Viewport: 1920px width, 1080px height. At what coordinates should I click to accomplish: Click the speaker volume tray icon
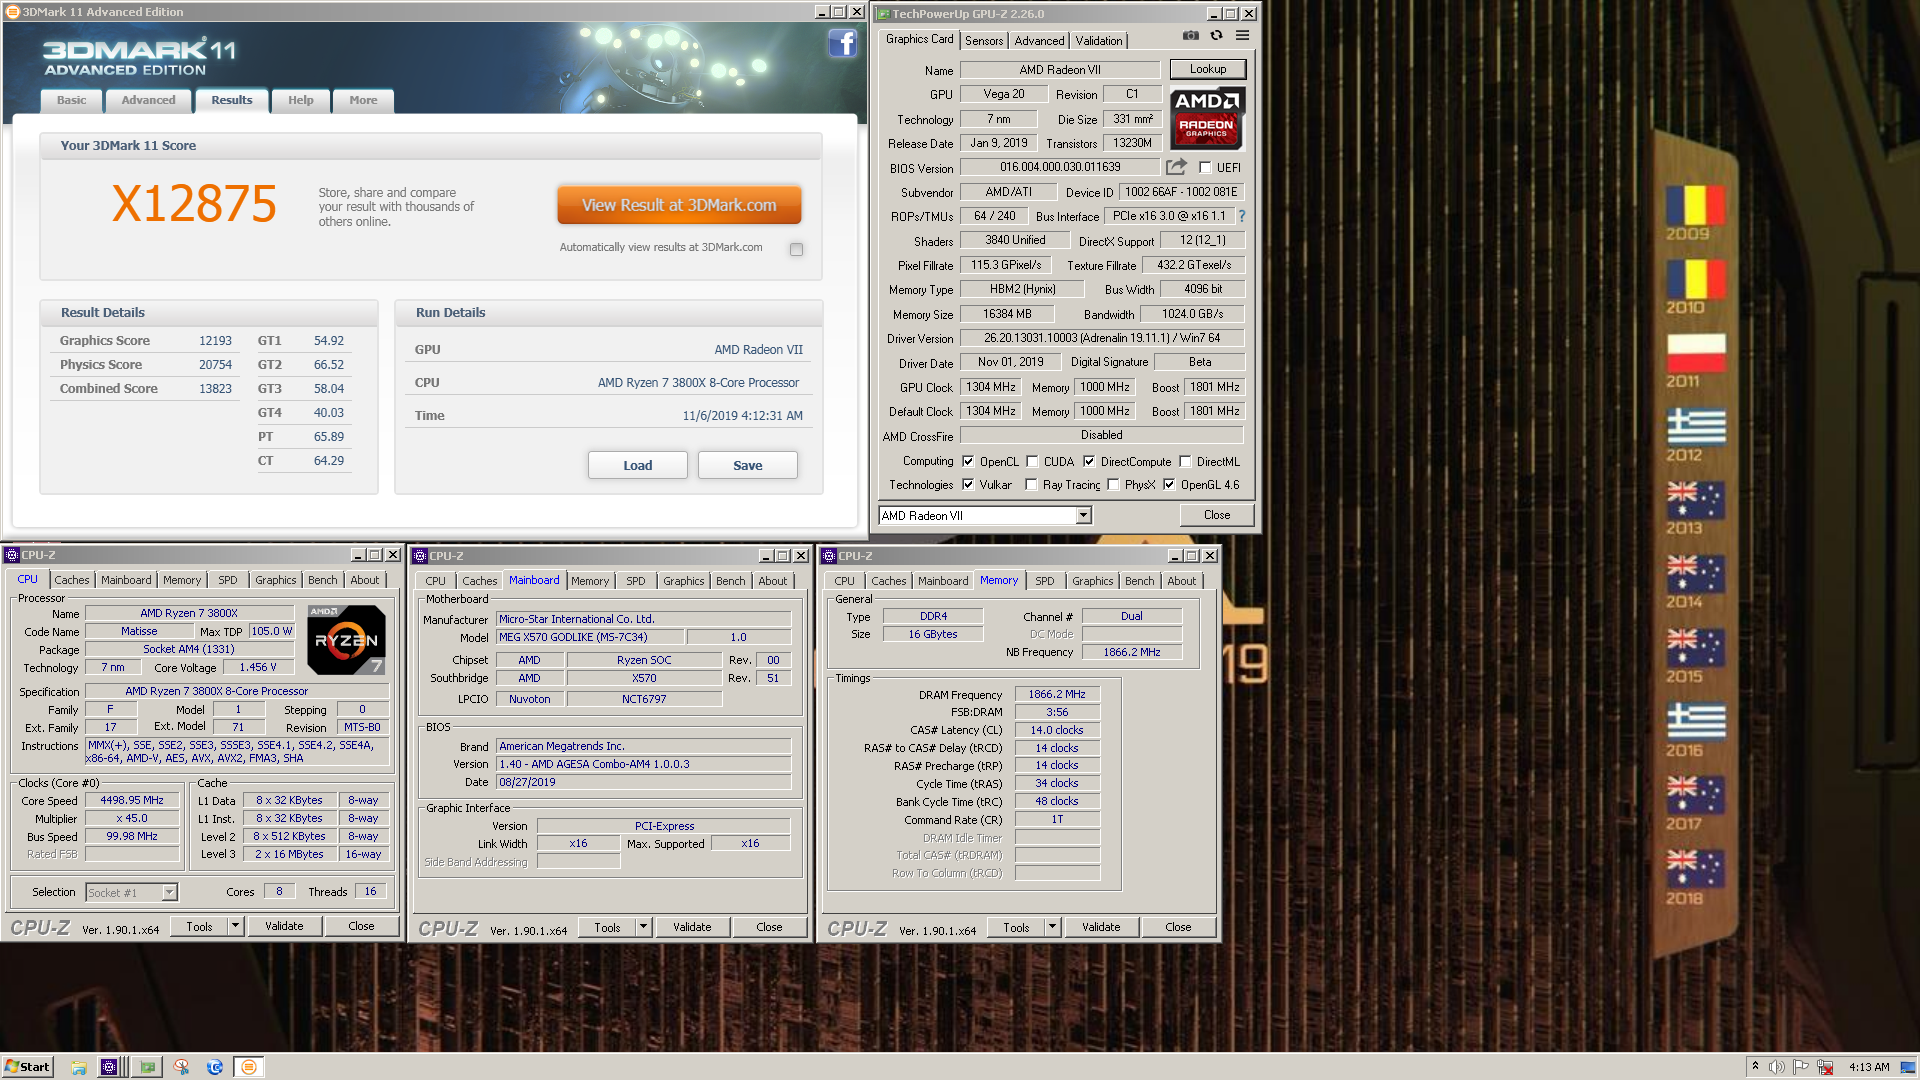tap(1777, 1067)
